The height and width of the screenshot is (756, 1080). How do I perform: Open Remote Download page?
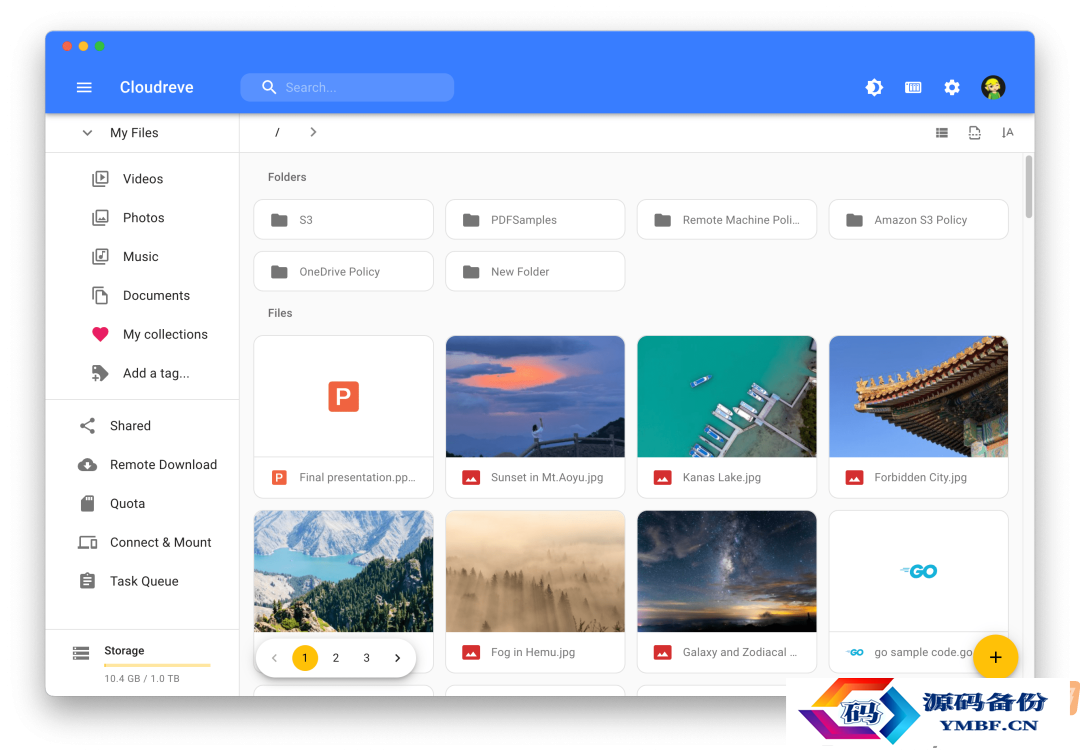[143, 465]
